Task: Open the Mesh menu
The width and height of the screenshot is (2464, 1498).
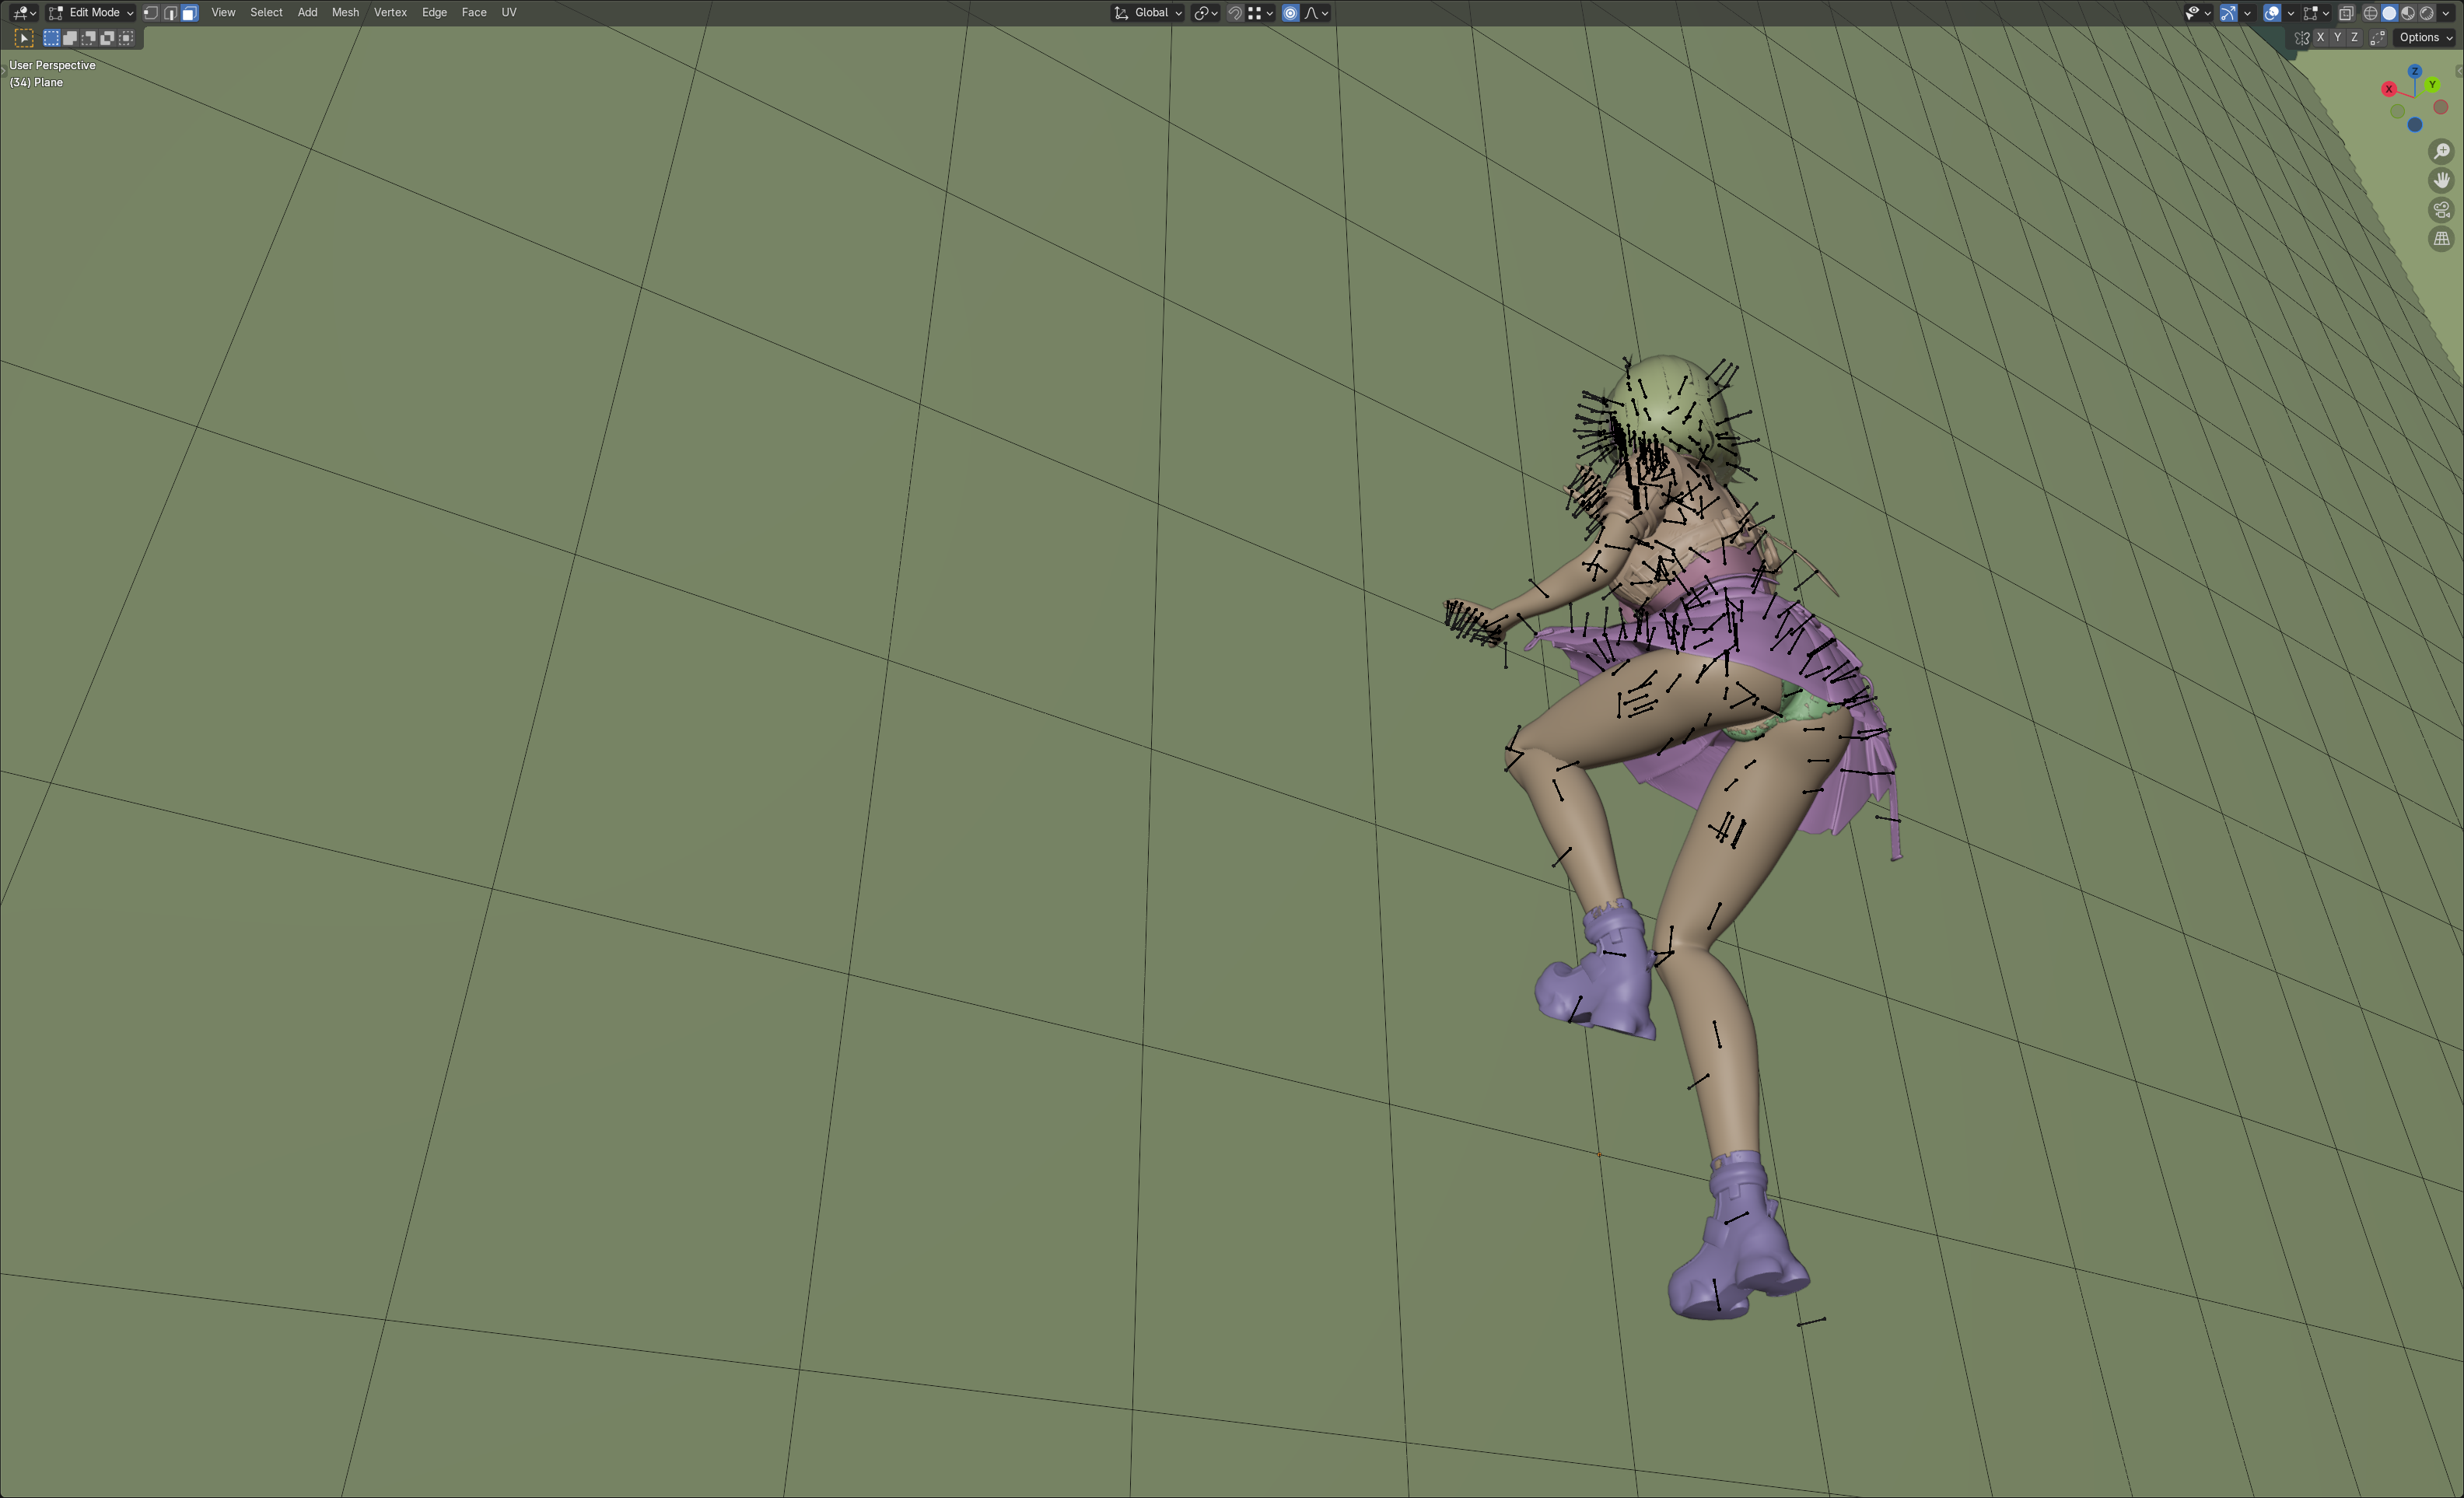Action: click(x=345, y=13)
